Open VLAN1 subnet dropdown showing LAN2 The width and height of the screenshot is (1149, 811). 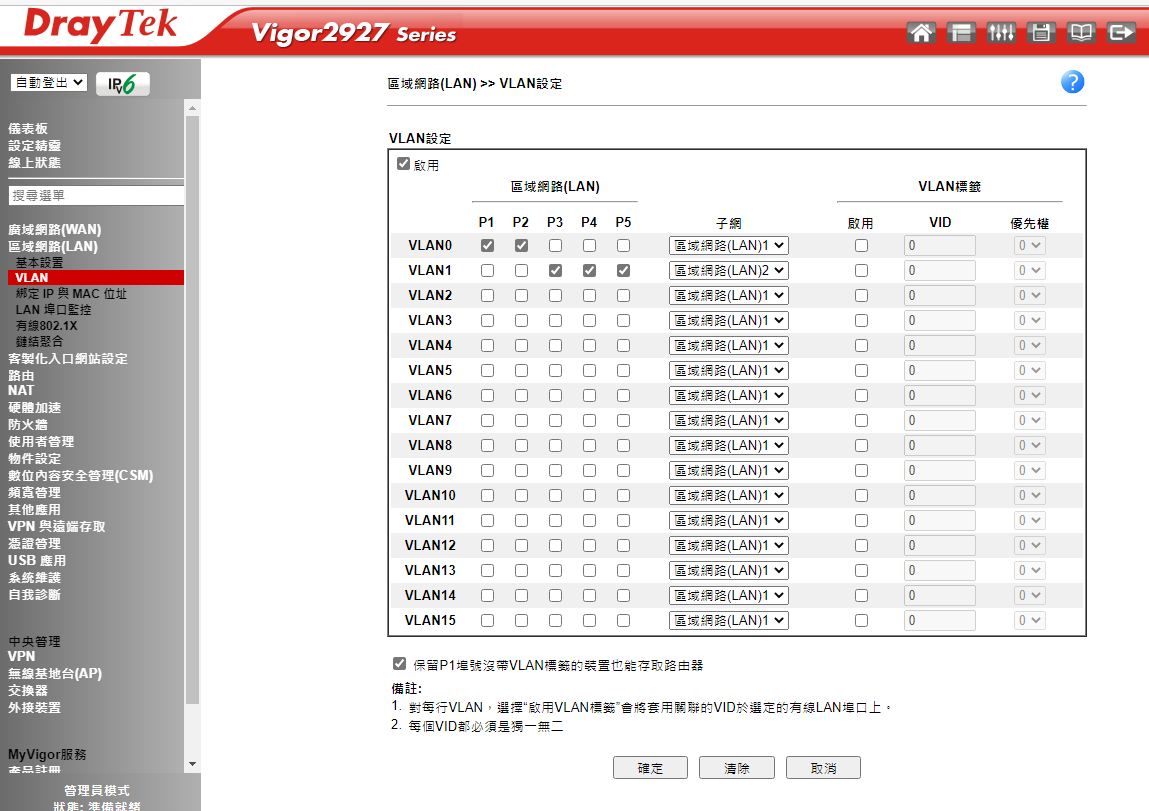[729, 270]
